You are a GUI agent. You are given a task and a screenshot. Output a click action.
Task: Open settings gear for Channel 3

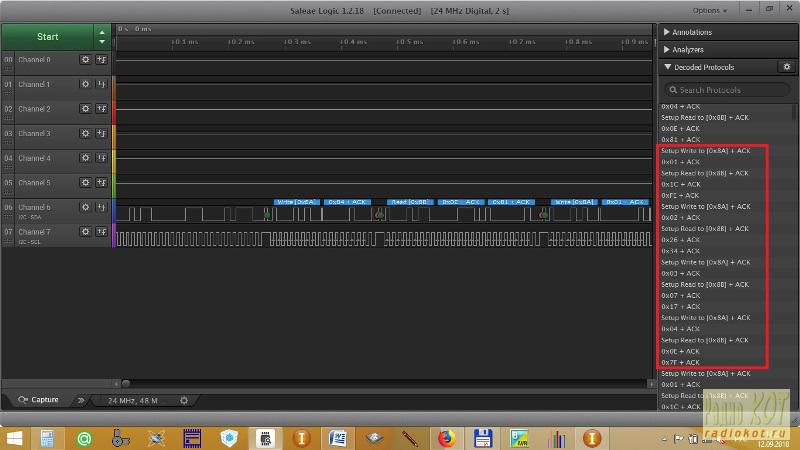85,133
